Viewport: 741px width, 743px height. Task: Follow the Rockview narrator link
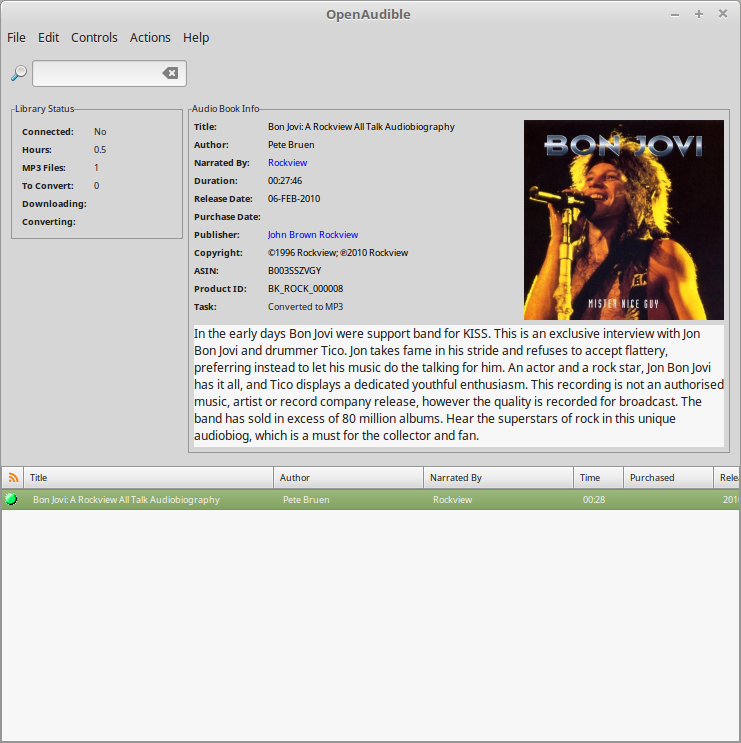tap(288, 163)
